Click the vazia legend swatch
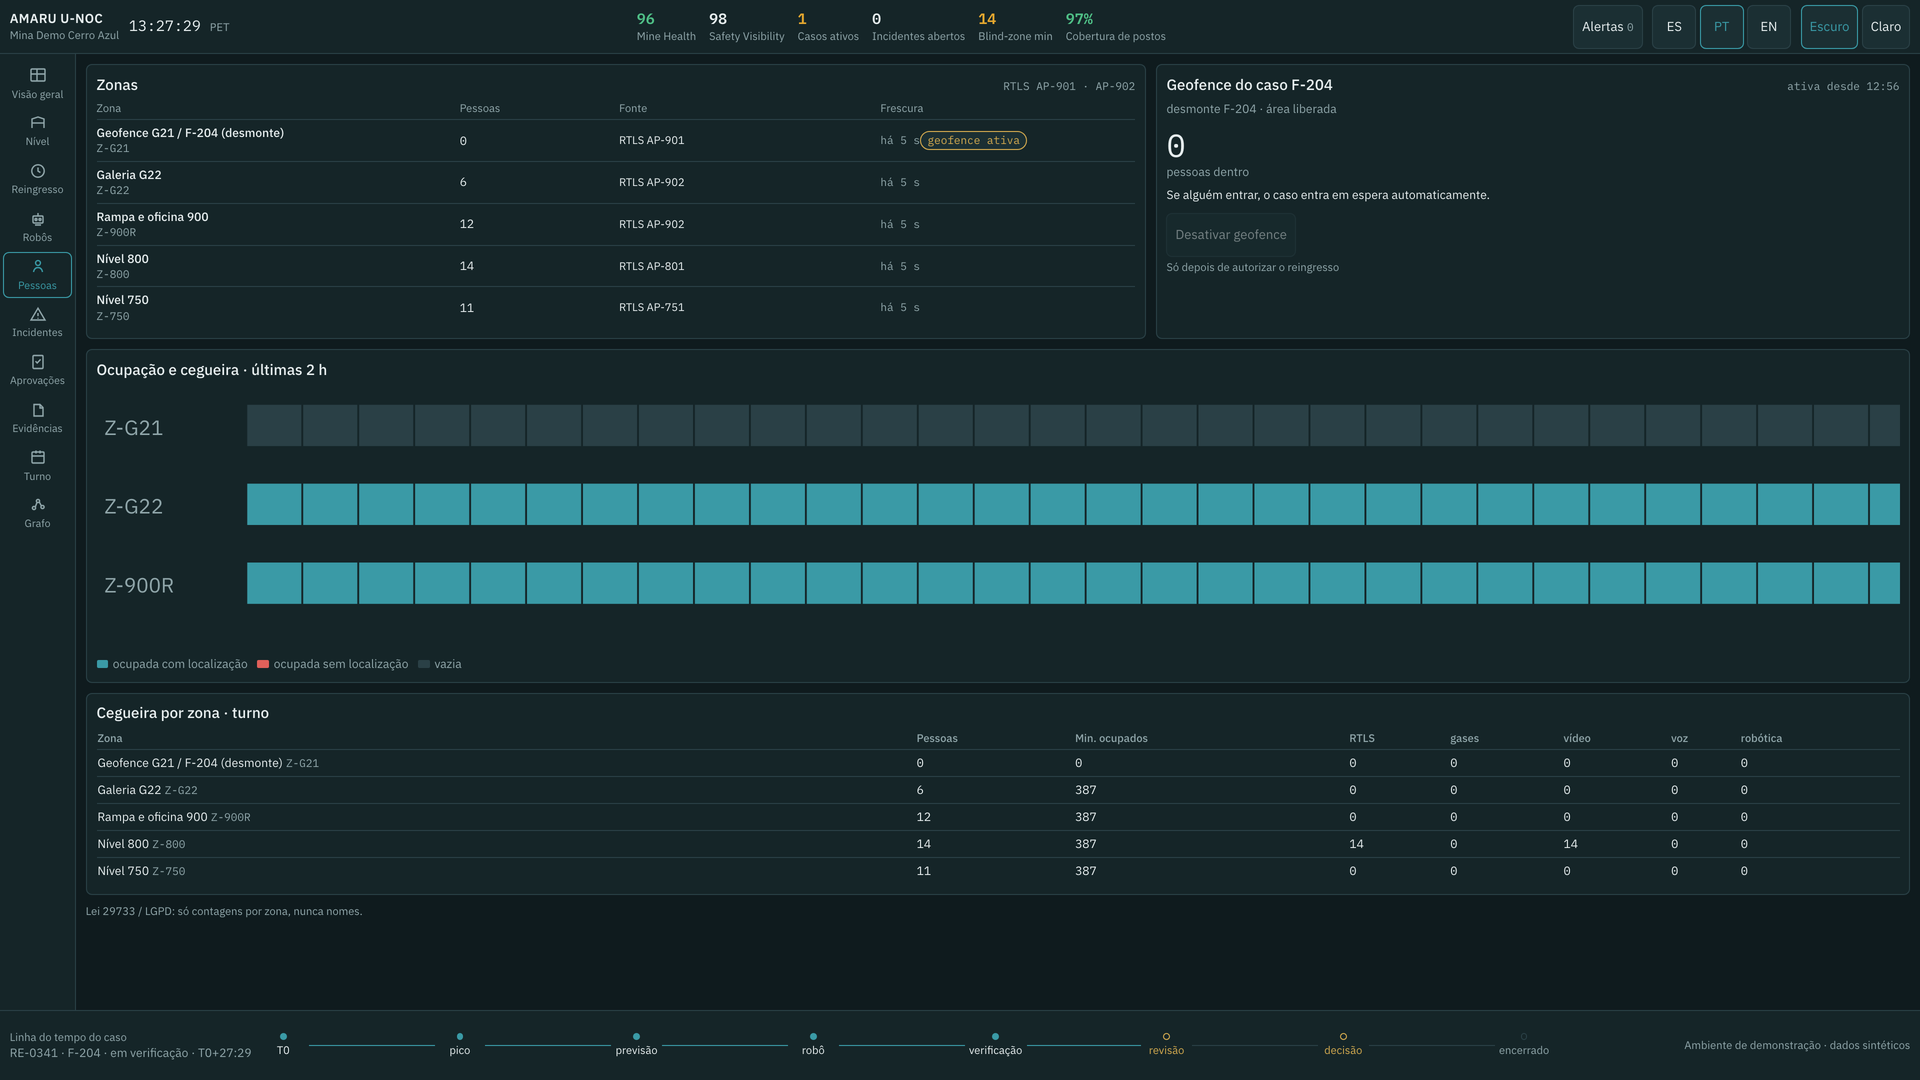 pyautogui.click(x=424, y=664)
